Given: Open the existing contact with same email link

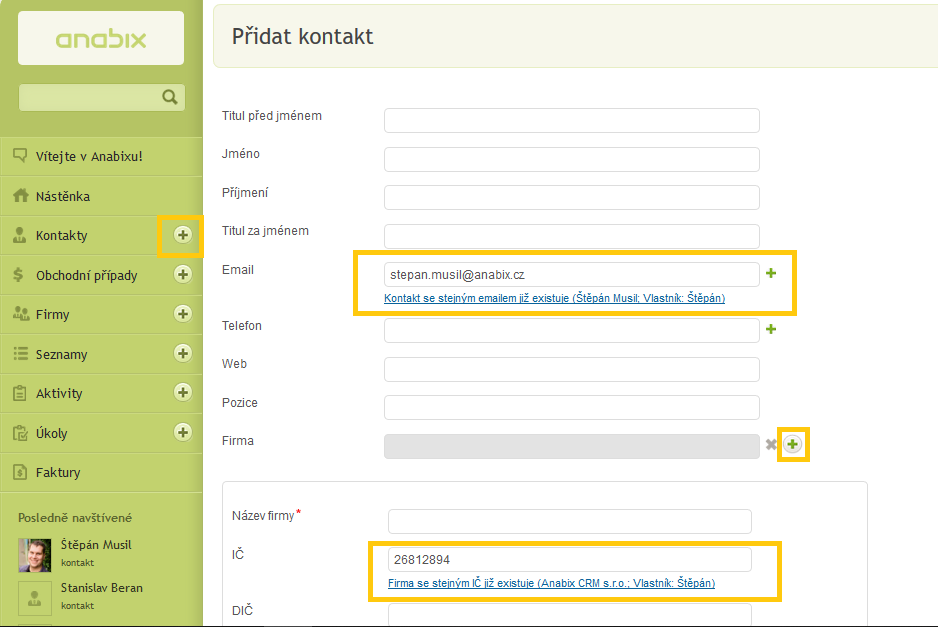Looking at the screenshot, I should tap(554, 298).
